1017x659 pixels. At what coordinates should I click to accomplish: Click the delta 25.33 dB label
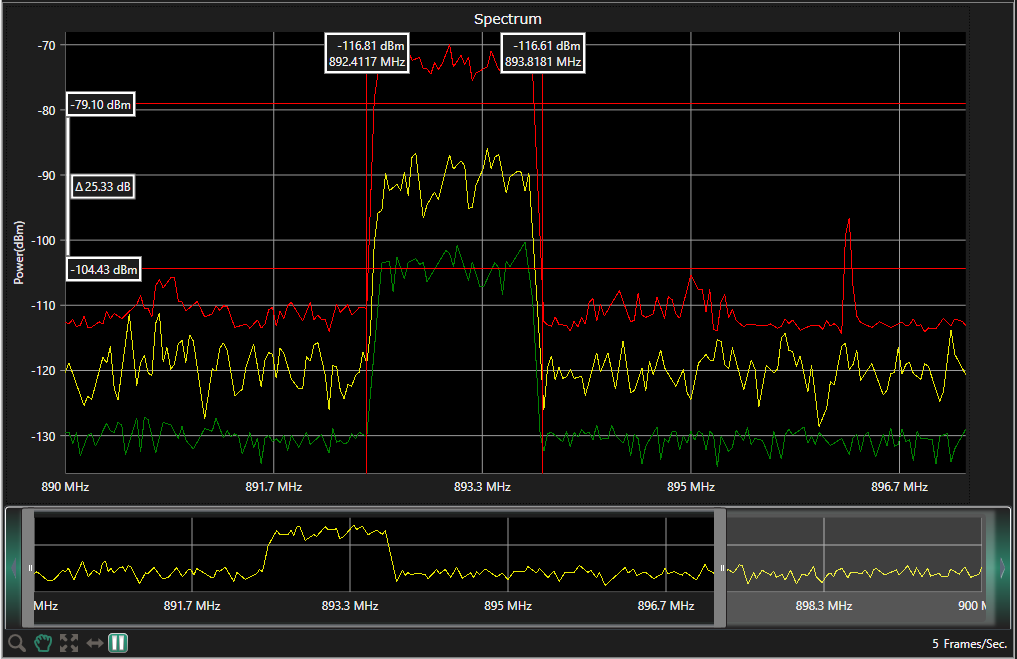pyautogui.click(x=104, y=187)
